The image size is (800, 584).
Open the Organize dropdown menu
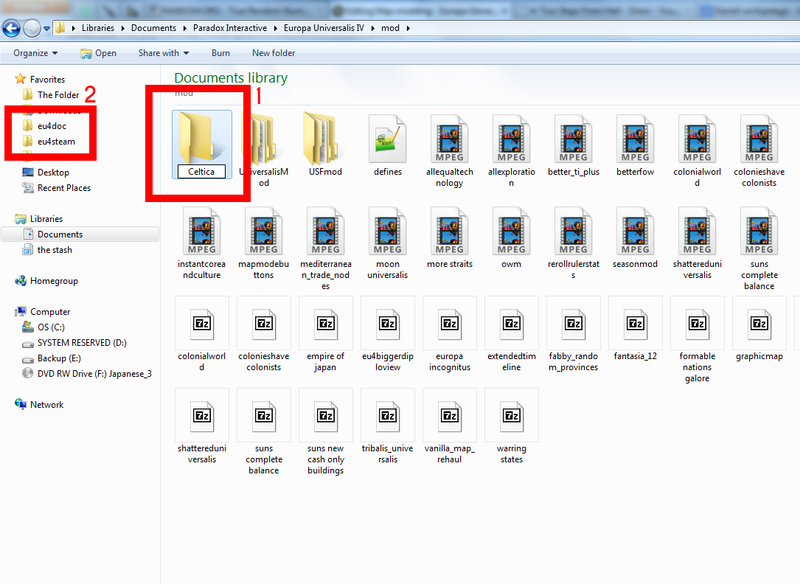32,53
